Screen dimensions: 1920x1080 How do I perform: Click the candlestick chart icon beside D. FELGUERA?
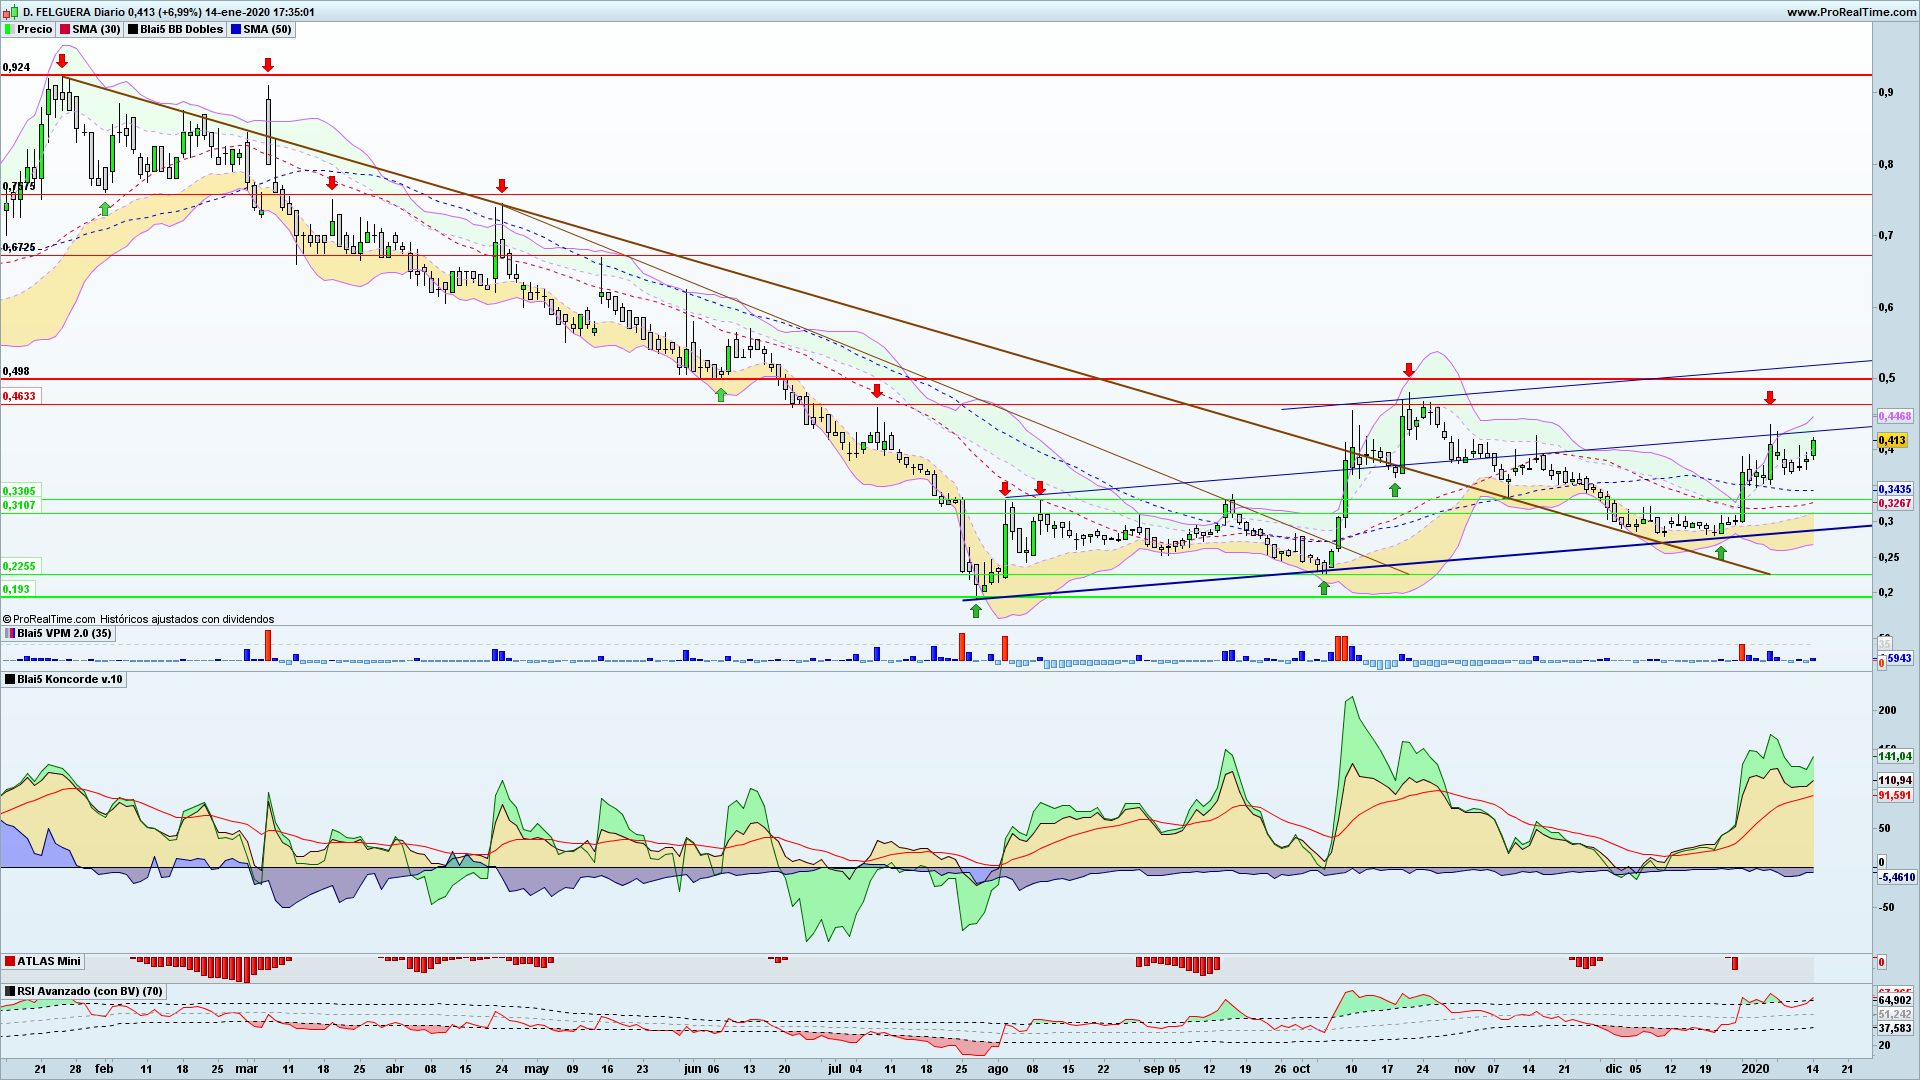point(10,12)
